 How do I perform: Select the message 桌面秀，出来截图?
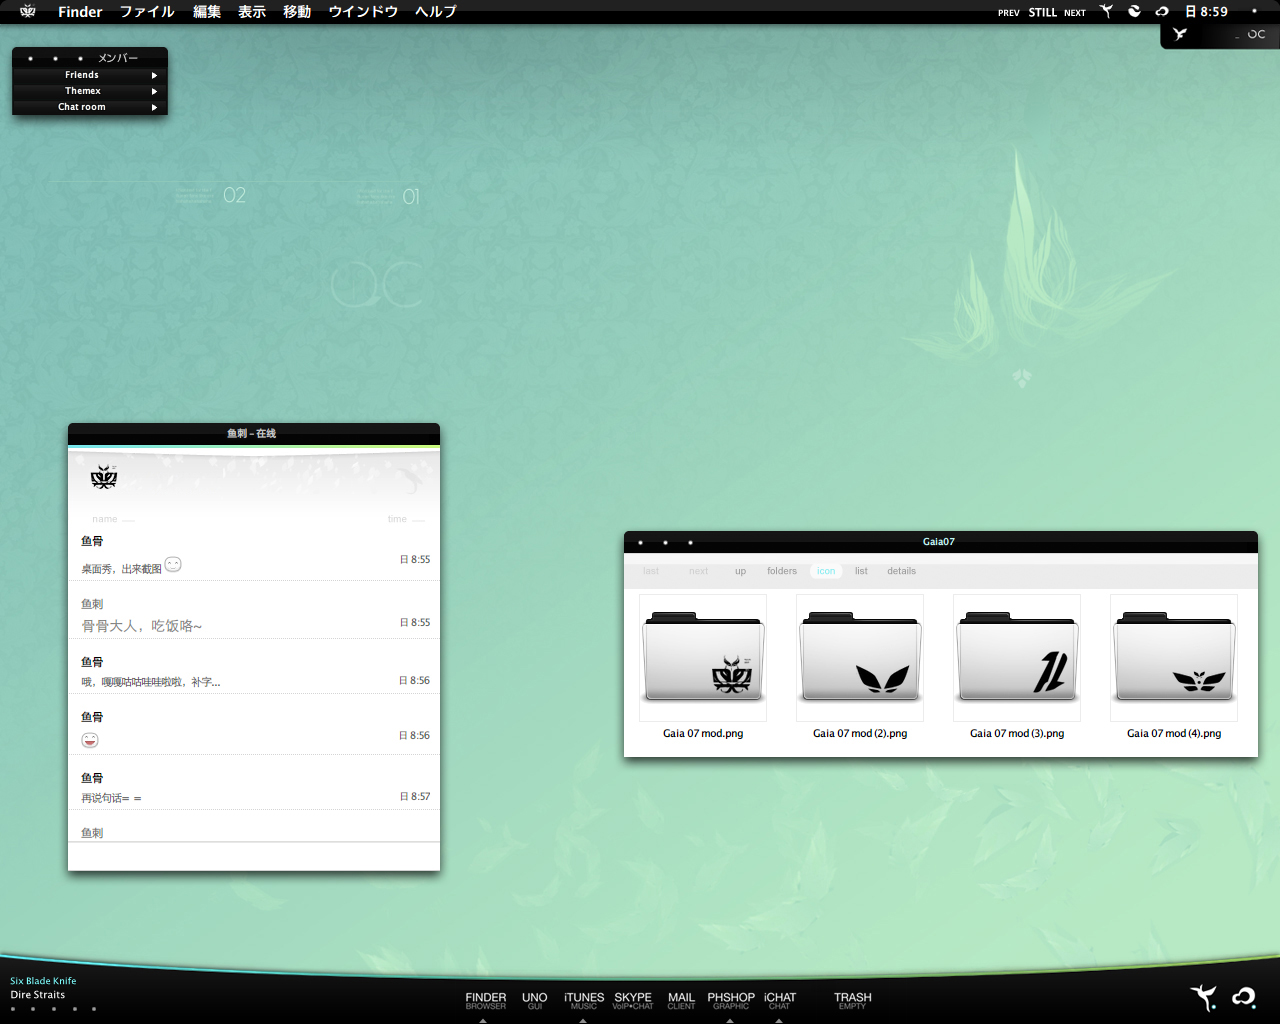121,568
